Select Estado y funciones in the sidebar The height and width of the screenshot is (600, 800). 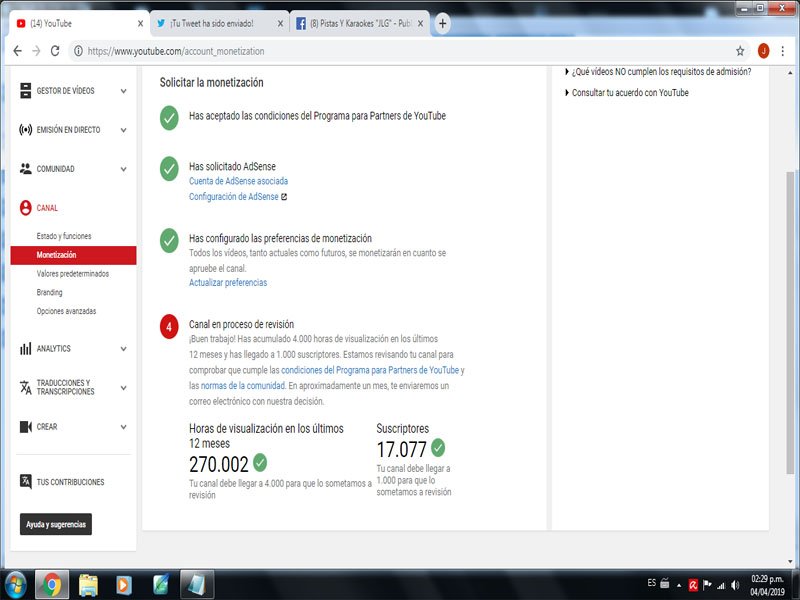[64, 236]
